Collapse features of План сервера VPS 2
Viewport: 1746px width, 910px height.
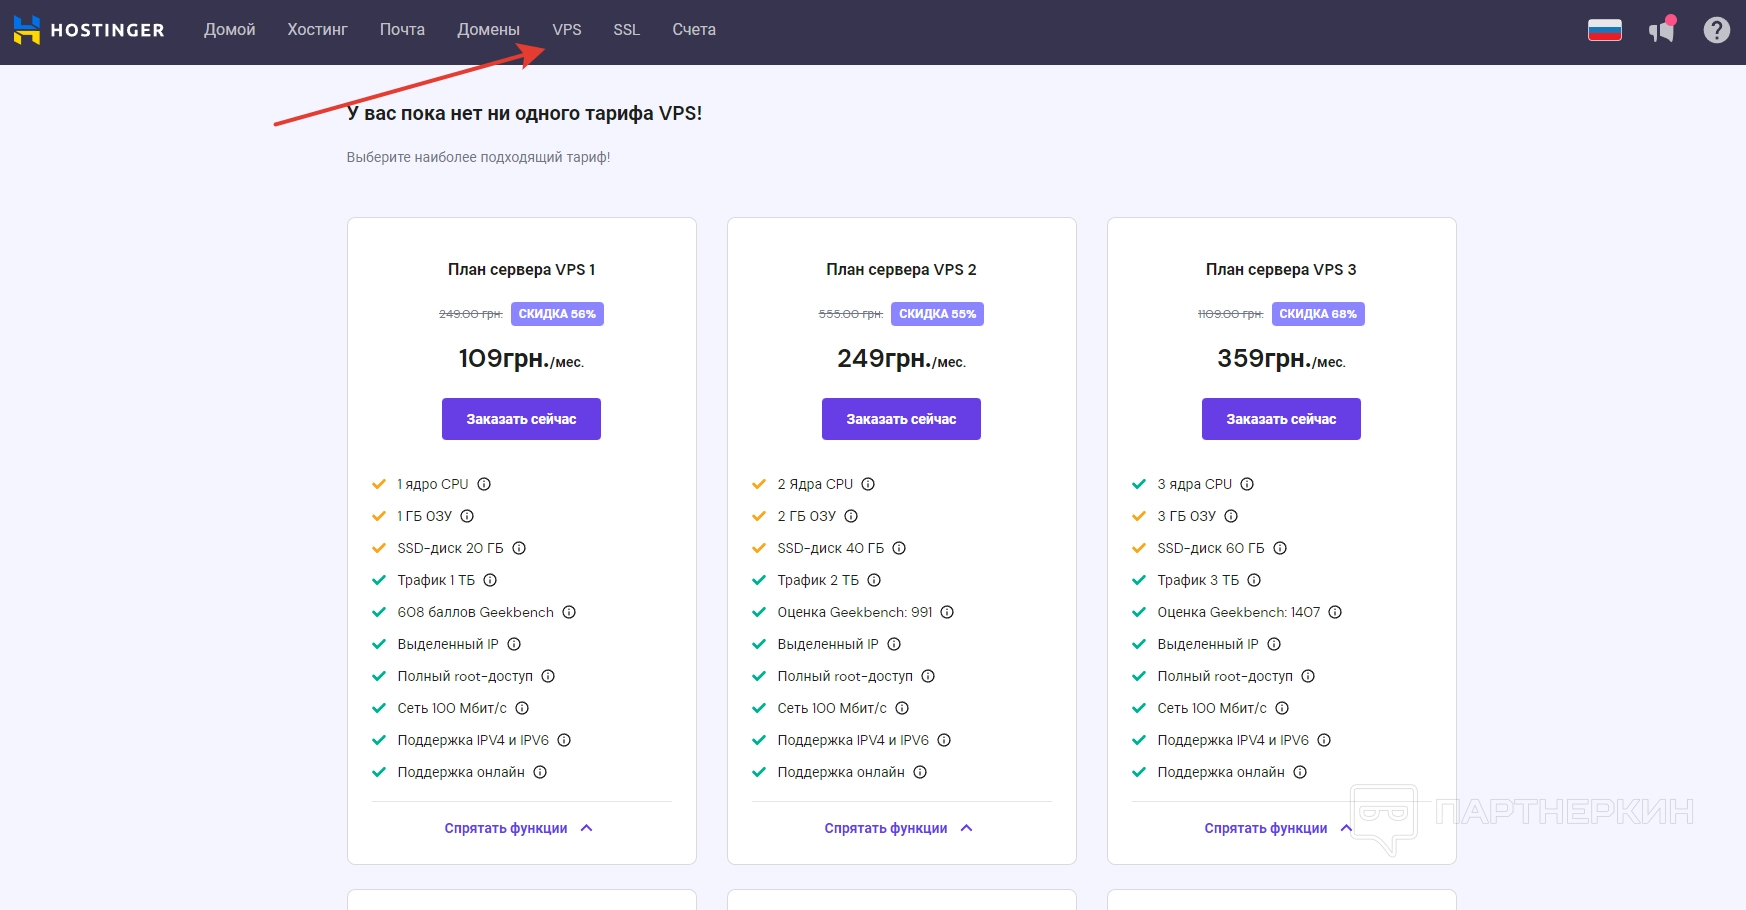tap(898, 828)
